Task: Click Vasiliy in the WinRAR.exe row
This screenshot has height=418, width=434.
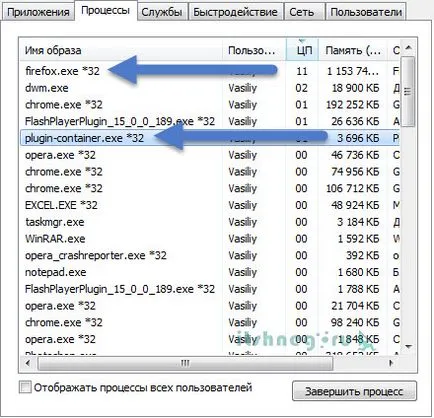Action: [243, 239]
